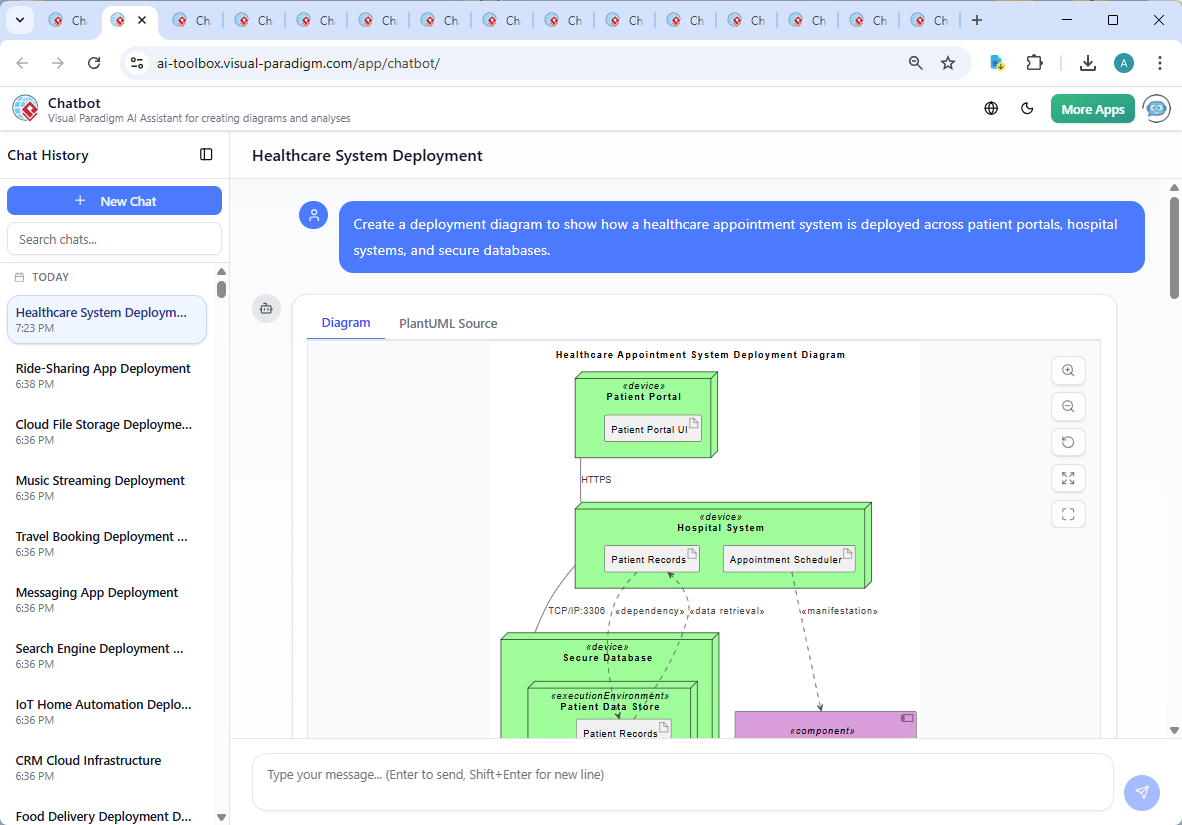The height and width of the screenshot is (825, 1182).
Task: Zoom in on the deployment diagram
Action: [x=1068, y=370]
